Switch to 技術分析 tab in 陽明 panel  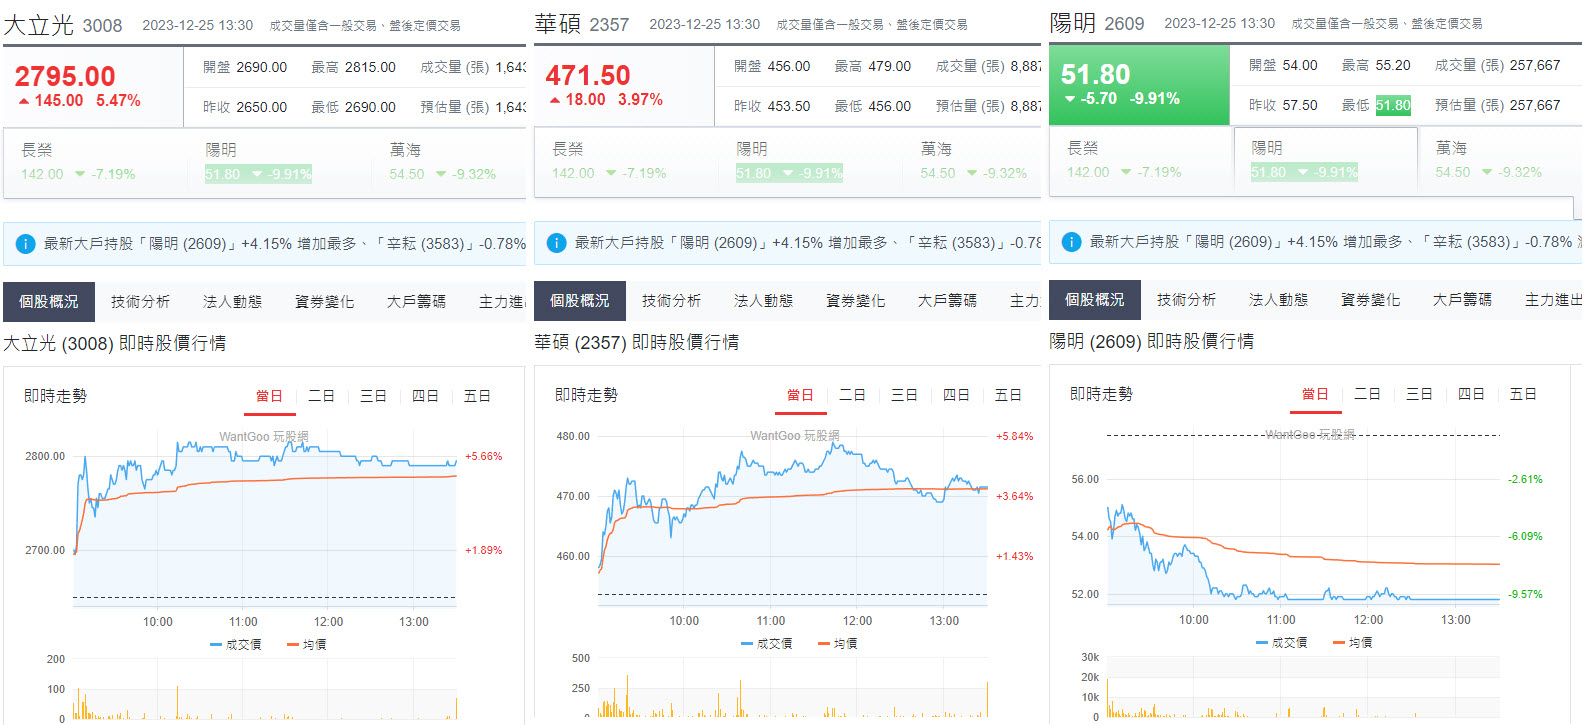[1187, 300]
